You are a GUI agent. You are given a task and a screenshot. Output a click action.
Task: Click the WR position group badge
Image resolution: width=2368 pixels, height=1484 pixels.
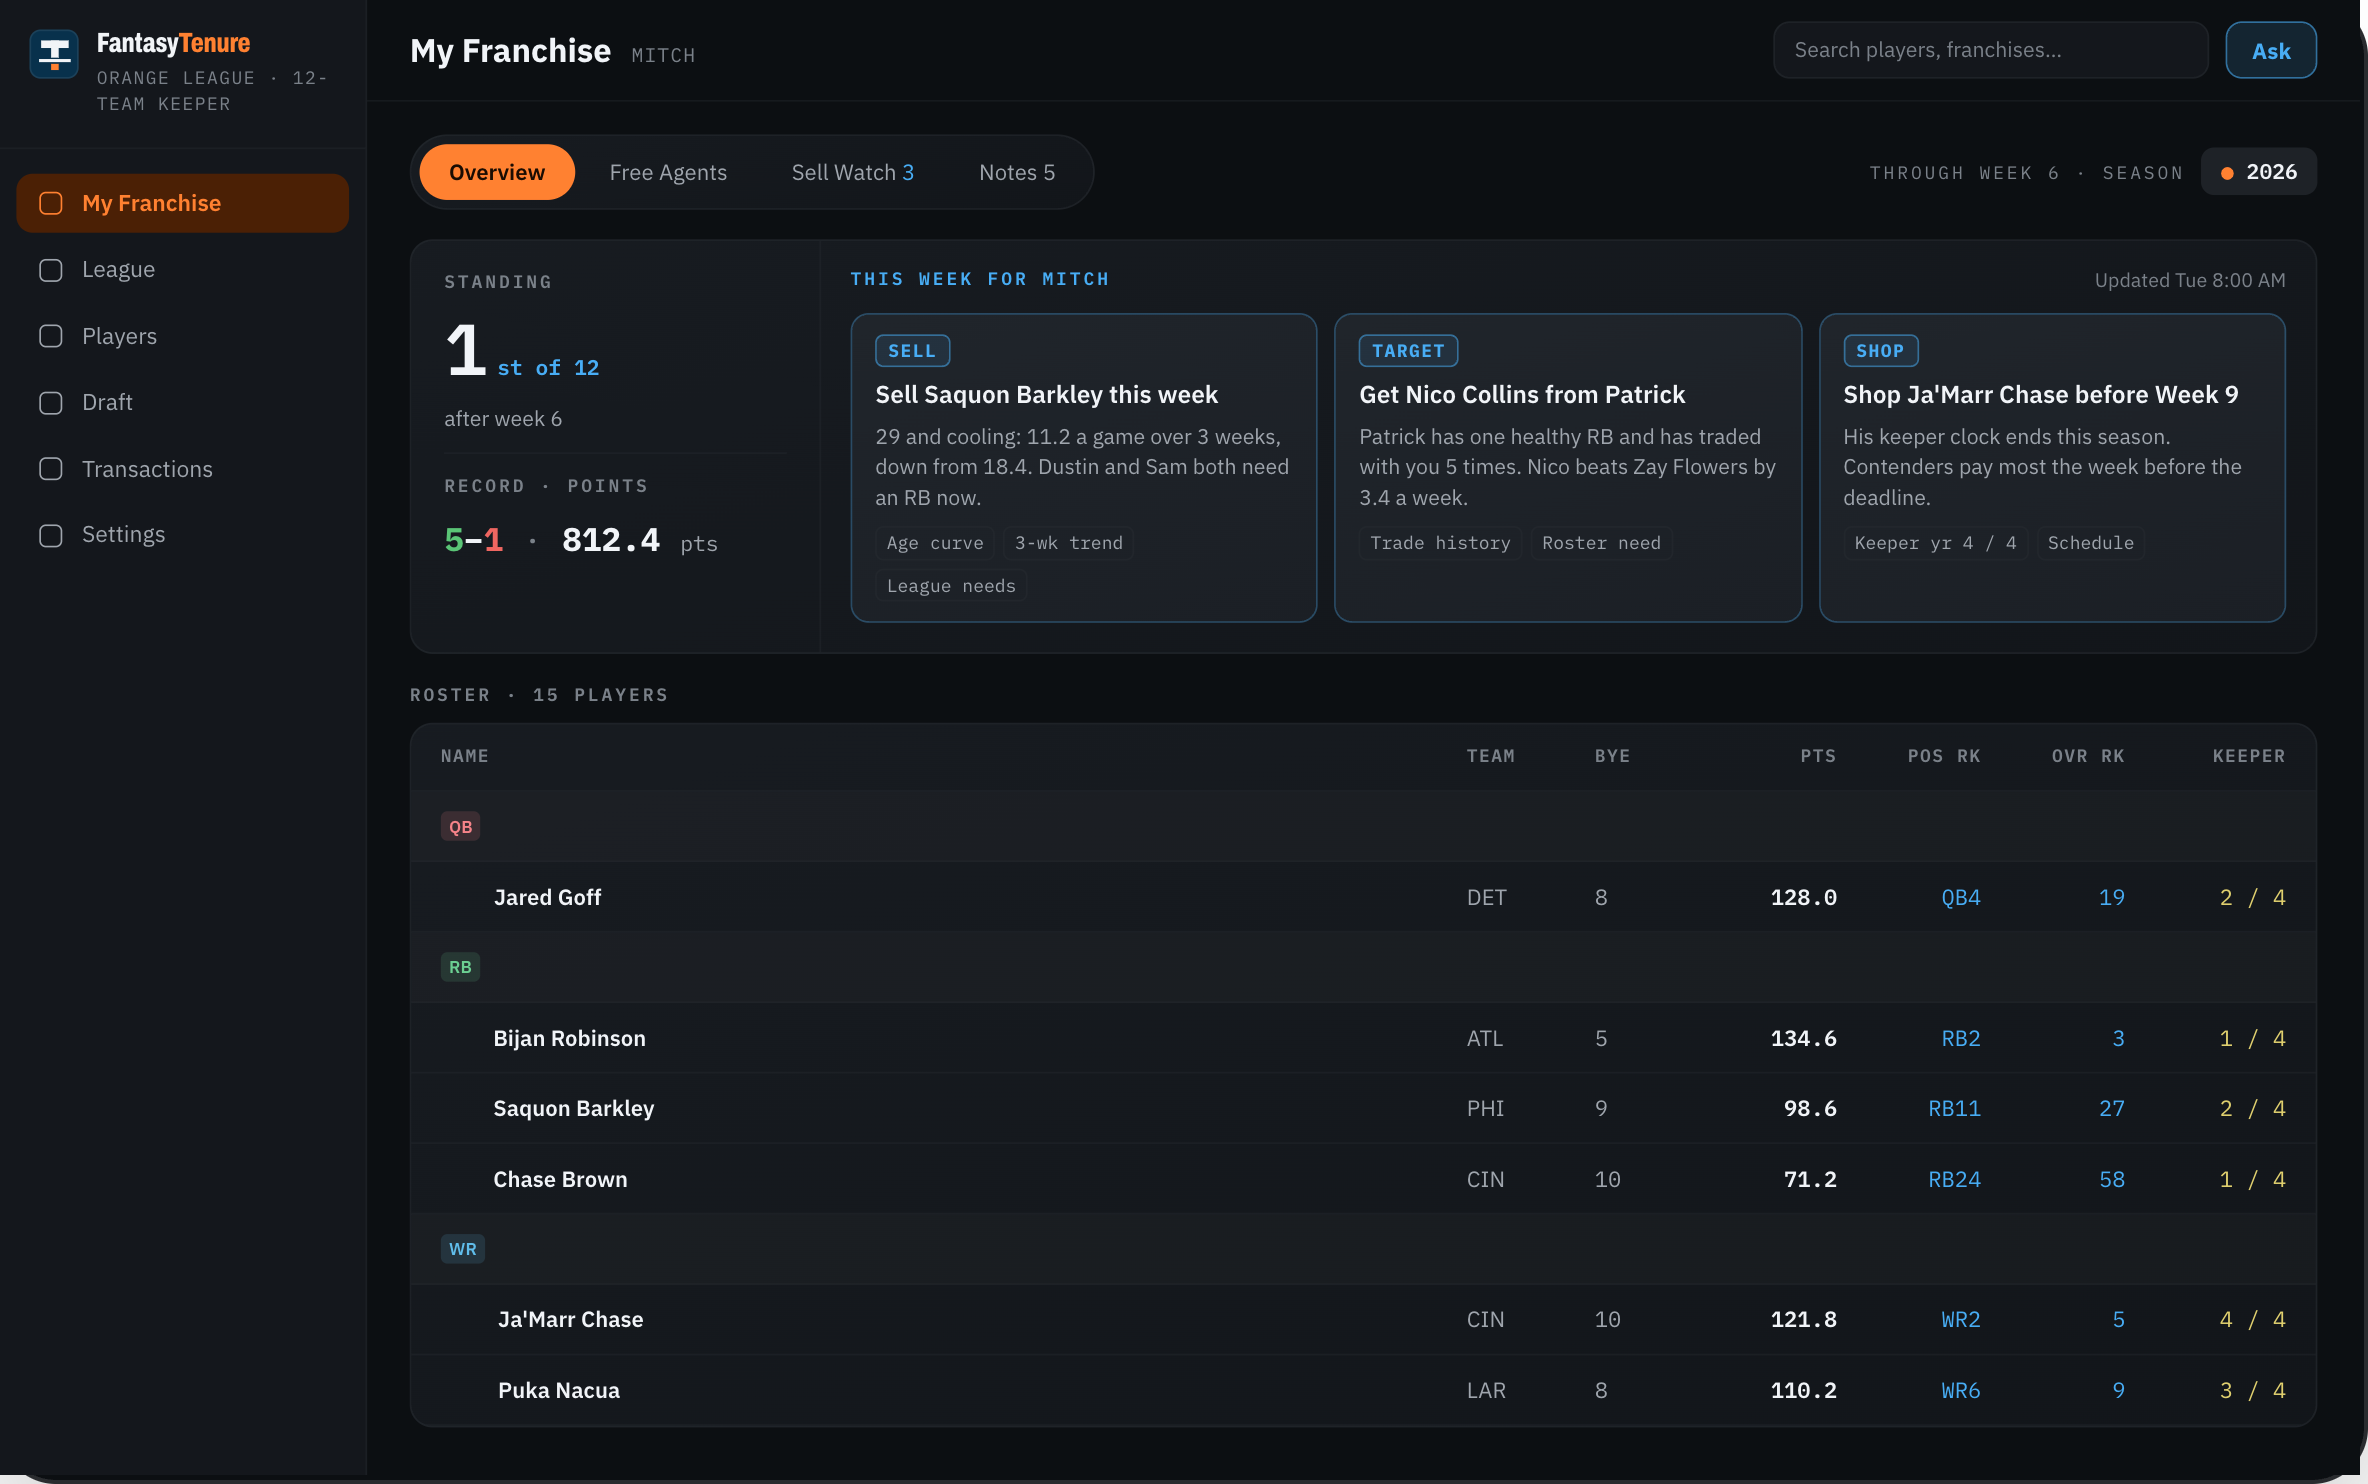[x=462, y=1249]
